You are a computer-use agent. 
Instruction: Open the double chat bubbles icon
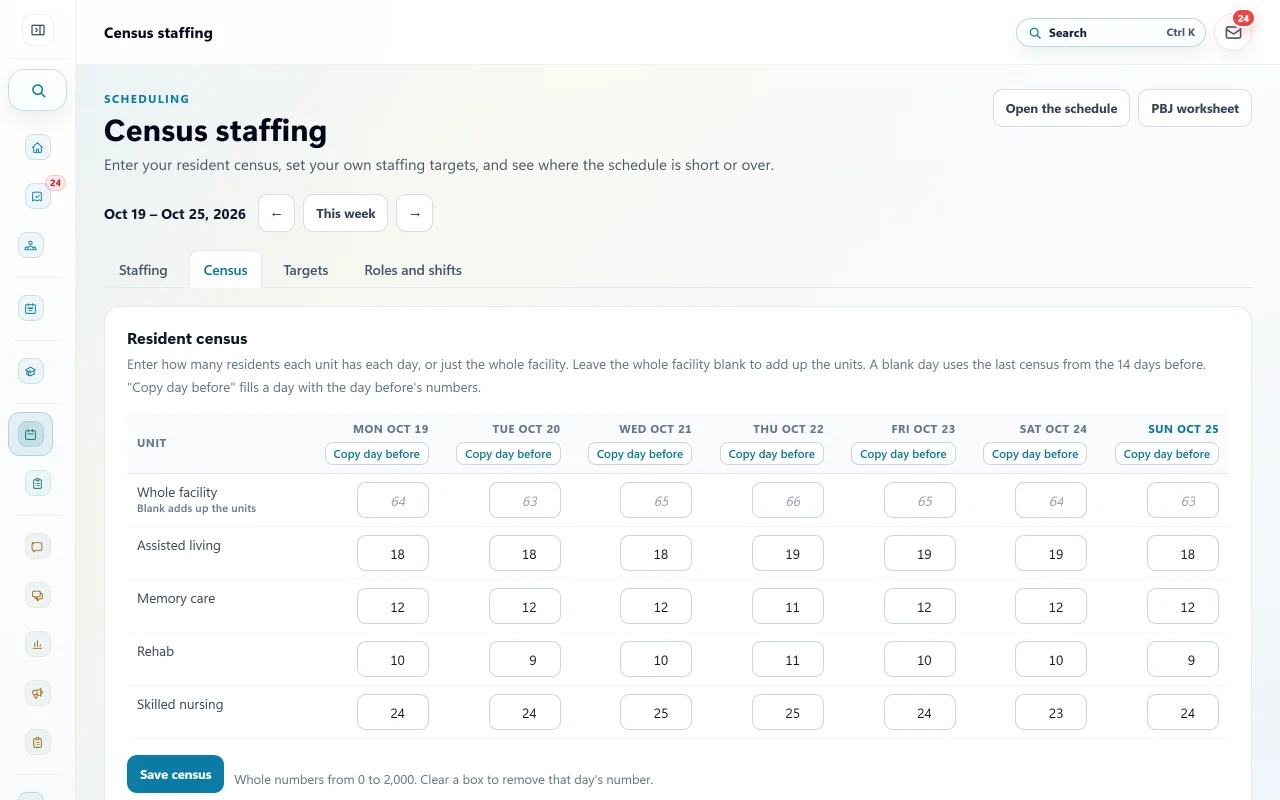[37, 595]
